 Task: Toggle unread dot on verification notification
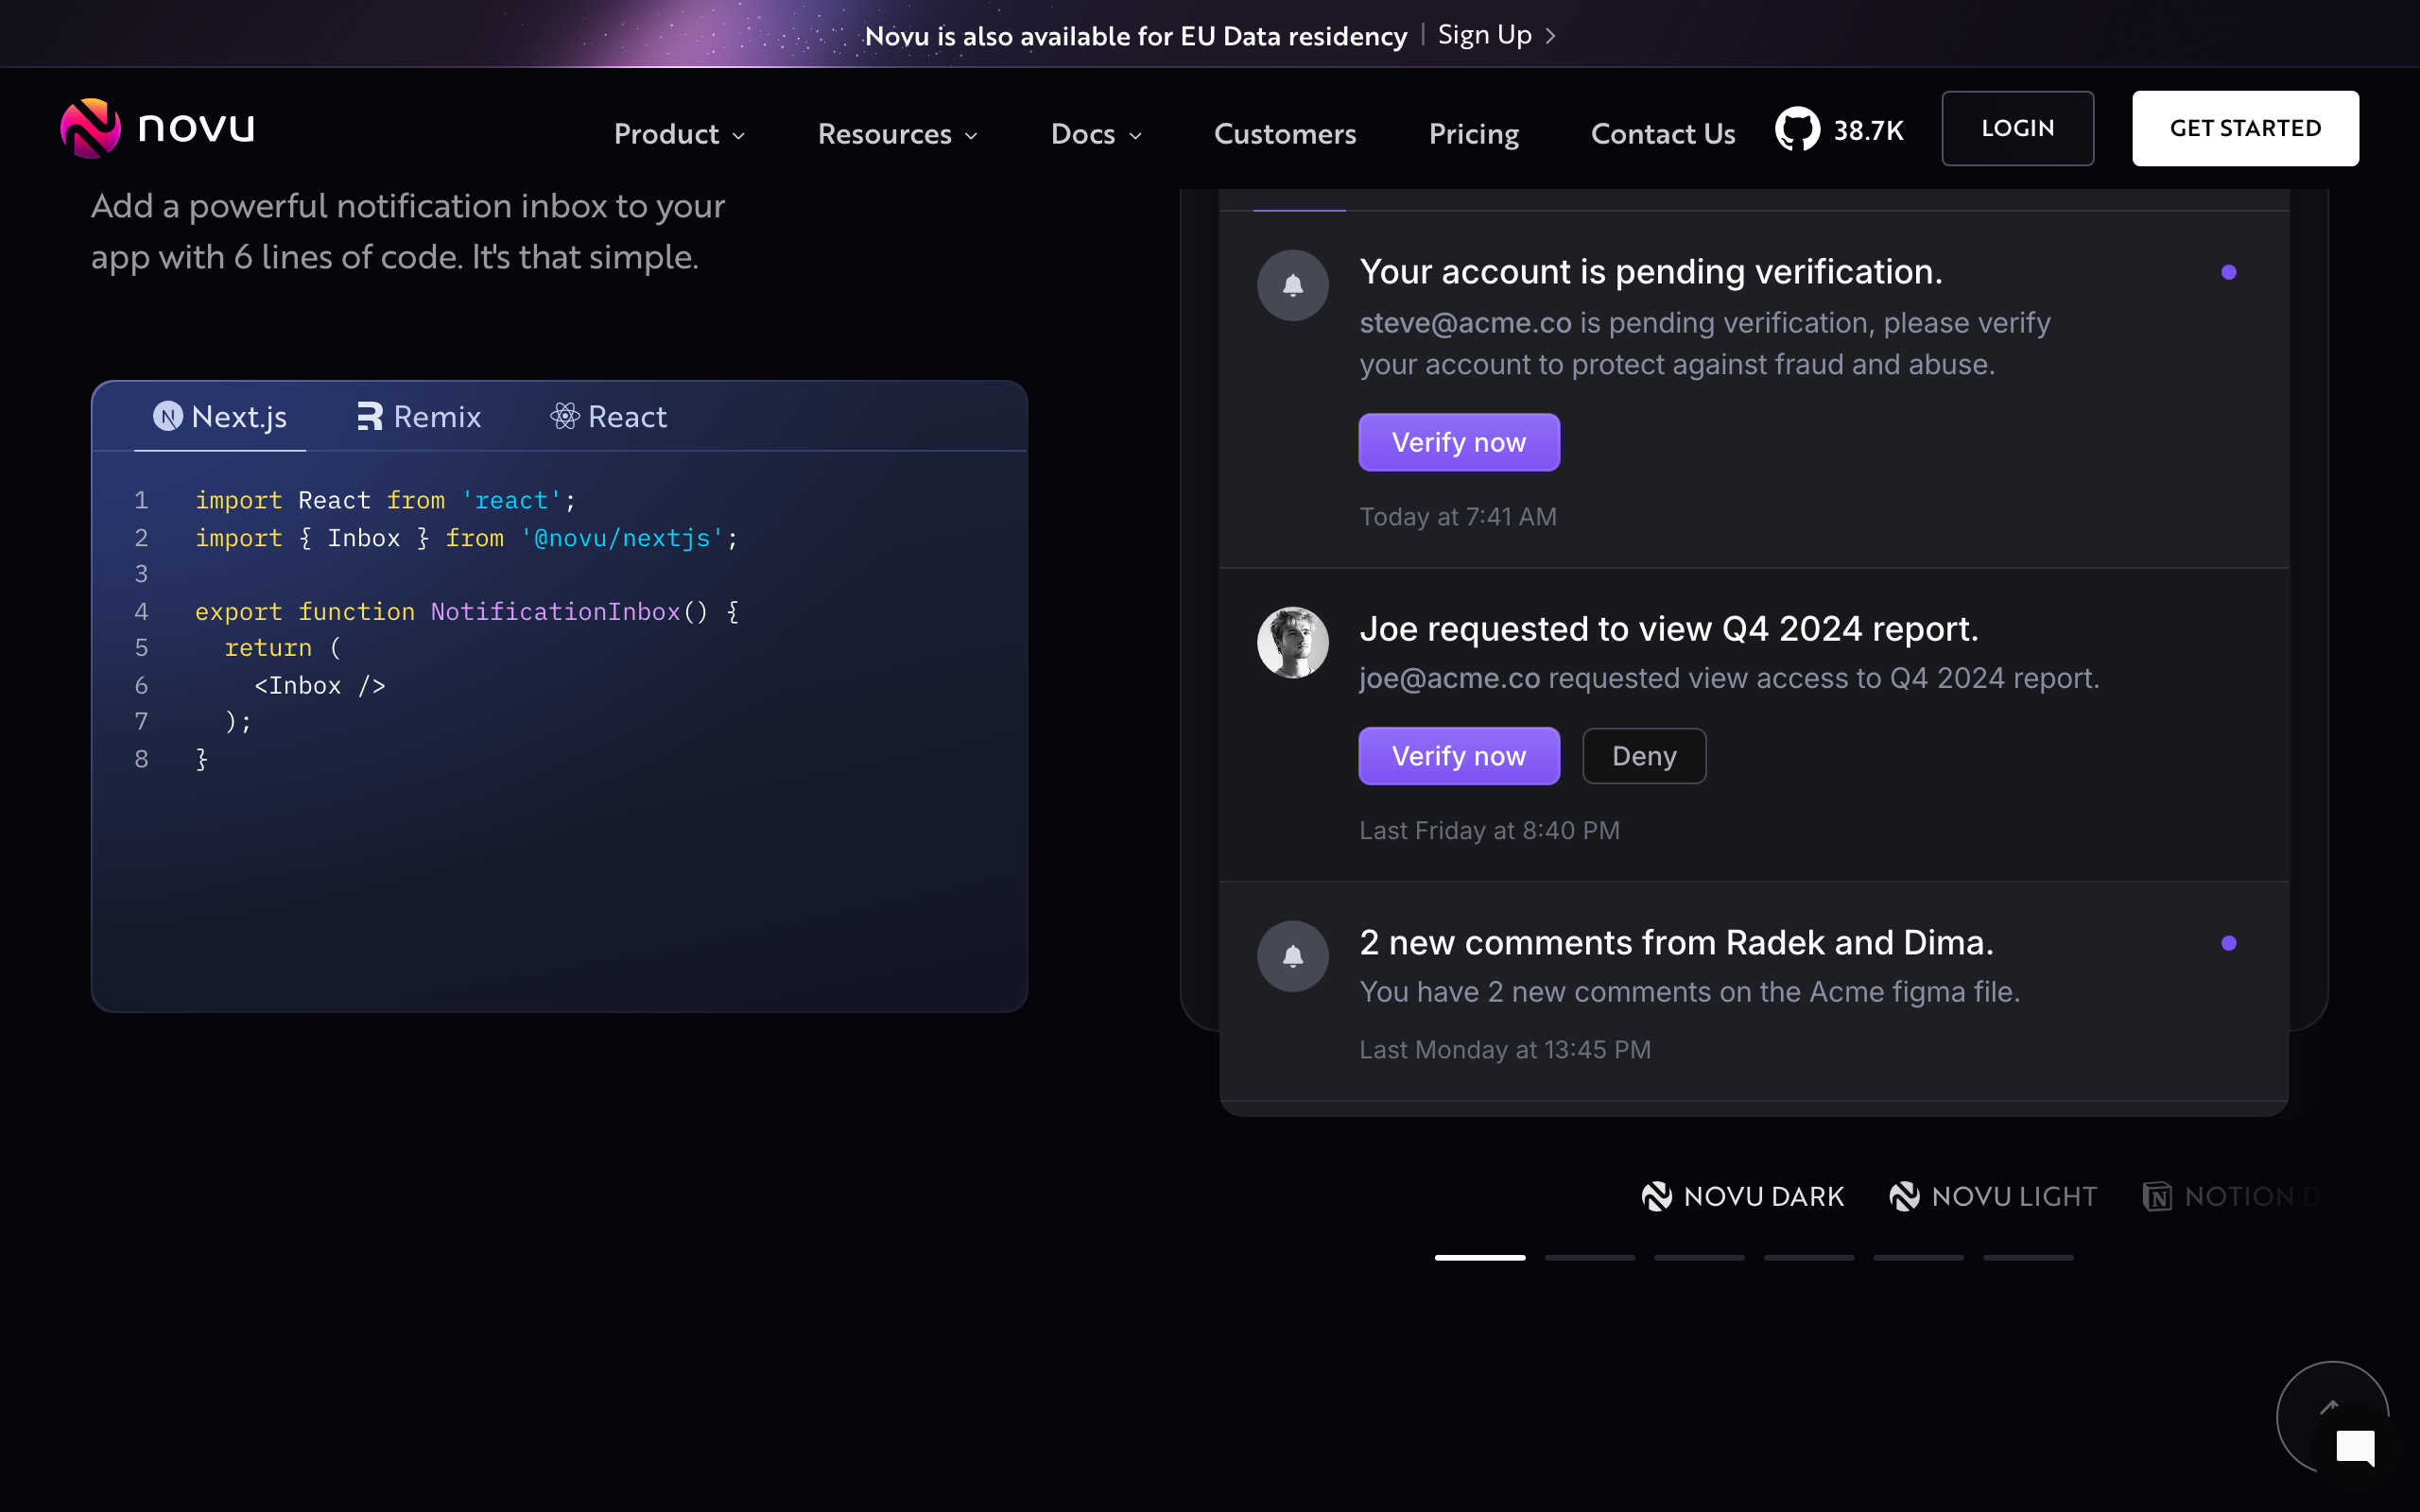(2228, 272)
